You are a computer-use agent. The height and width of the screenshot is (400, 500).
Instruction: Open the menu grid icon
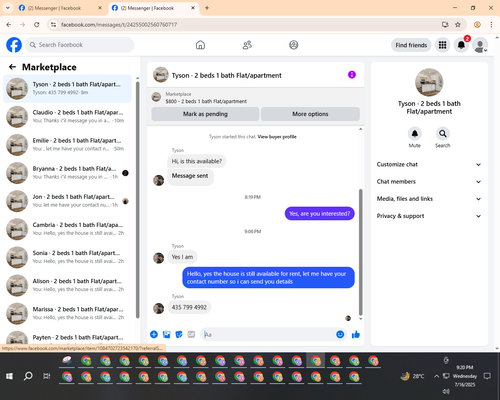point(442,45)
